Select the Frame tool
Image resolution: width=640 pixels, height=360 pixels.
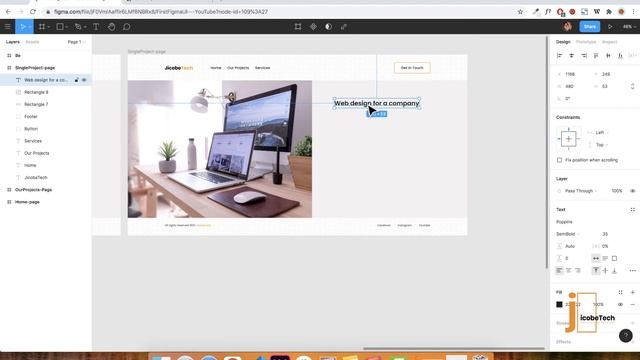coord(41,27)
